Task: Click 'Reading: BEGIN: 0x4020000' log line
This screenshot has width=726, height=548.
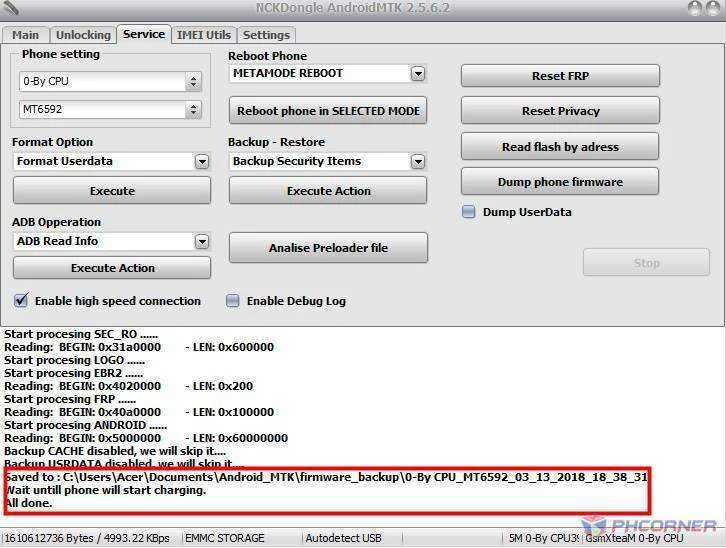Action: (x=129, y=386)
